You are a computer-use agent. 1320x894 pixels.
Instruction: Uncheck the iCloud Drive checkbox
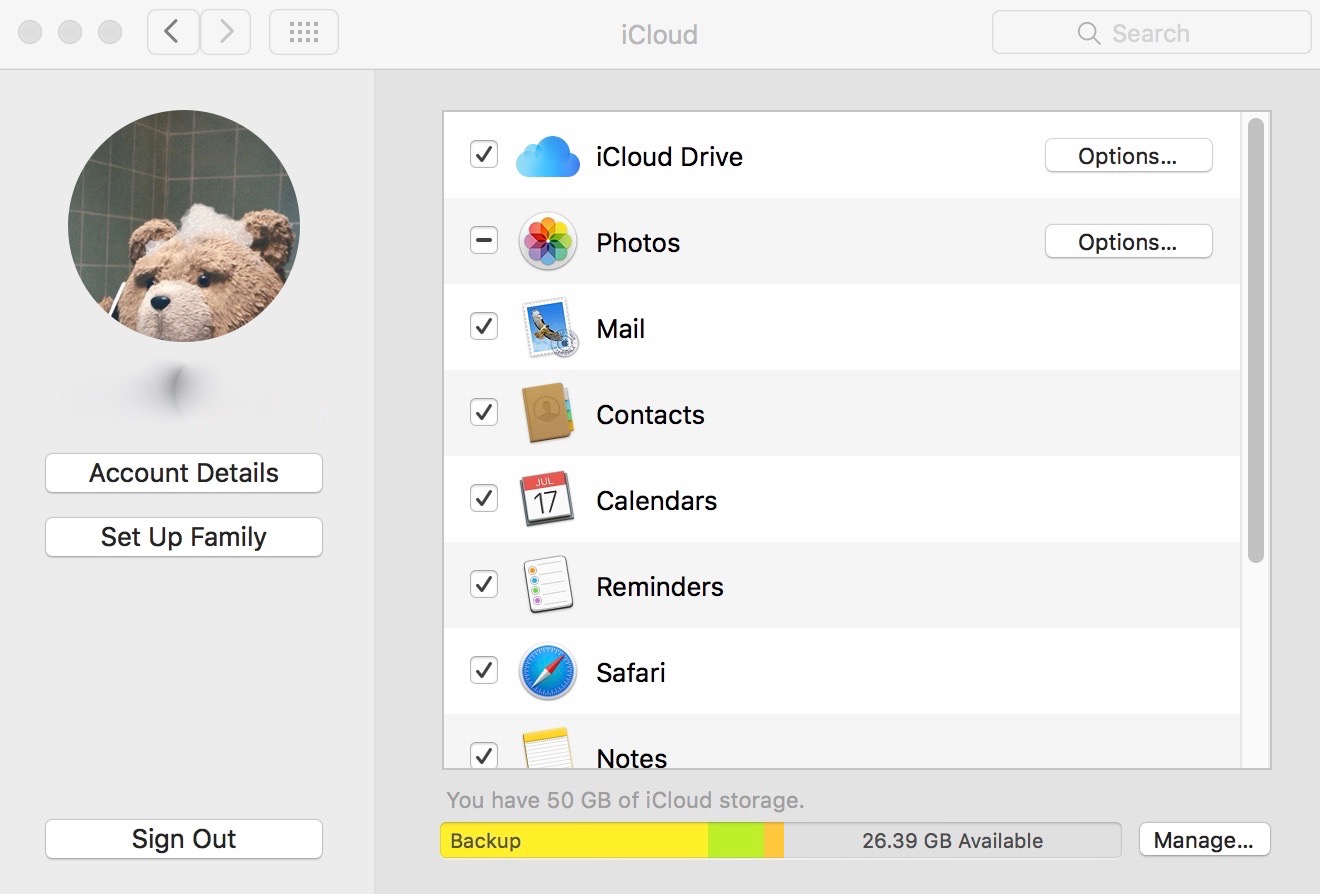[x=484, y=154]
